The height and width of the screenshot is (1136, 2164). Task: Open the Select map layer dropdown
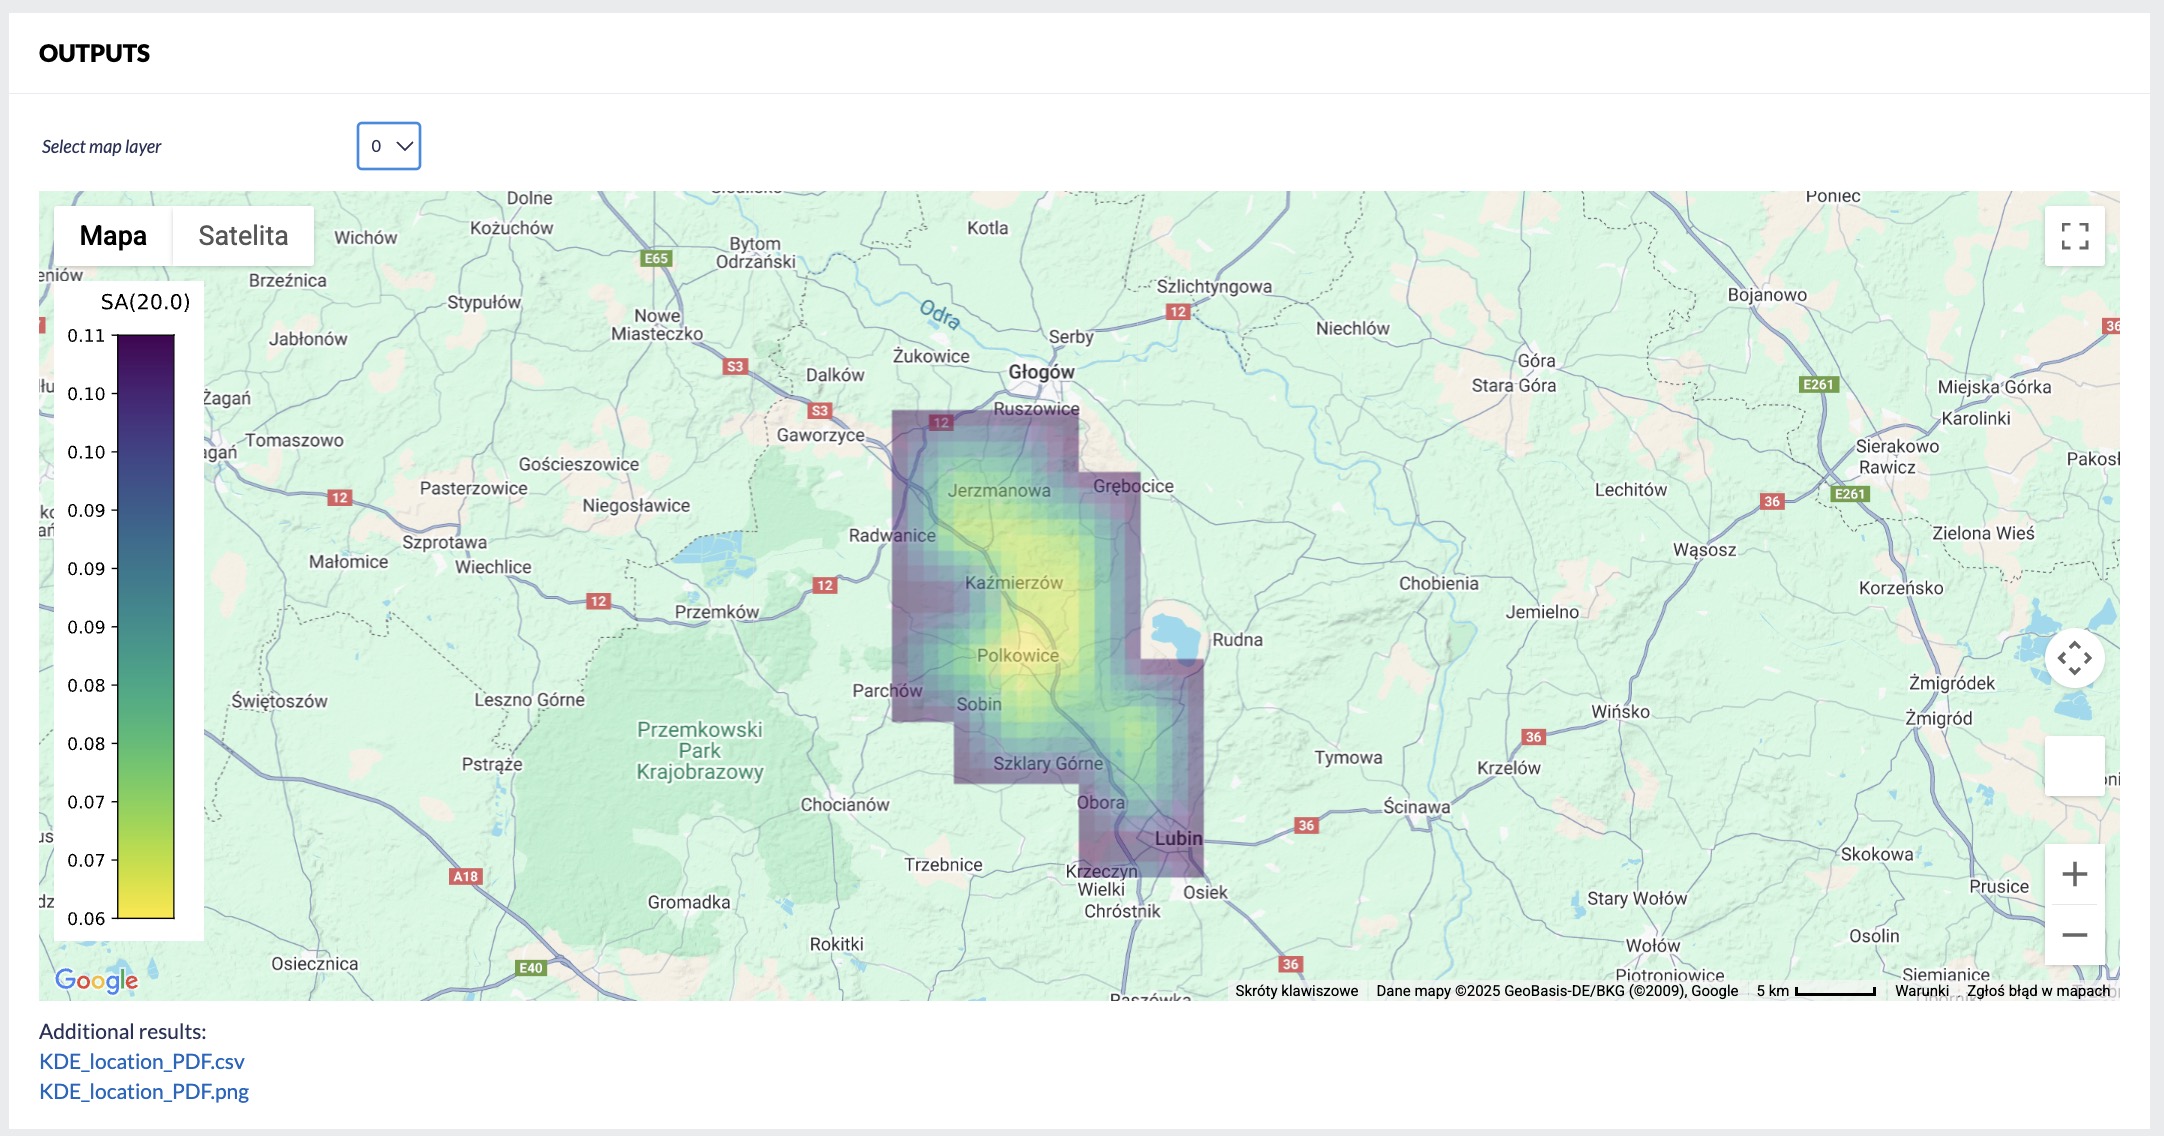[388, 146]
